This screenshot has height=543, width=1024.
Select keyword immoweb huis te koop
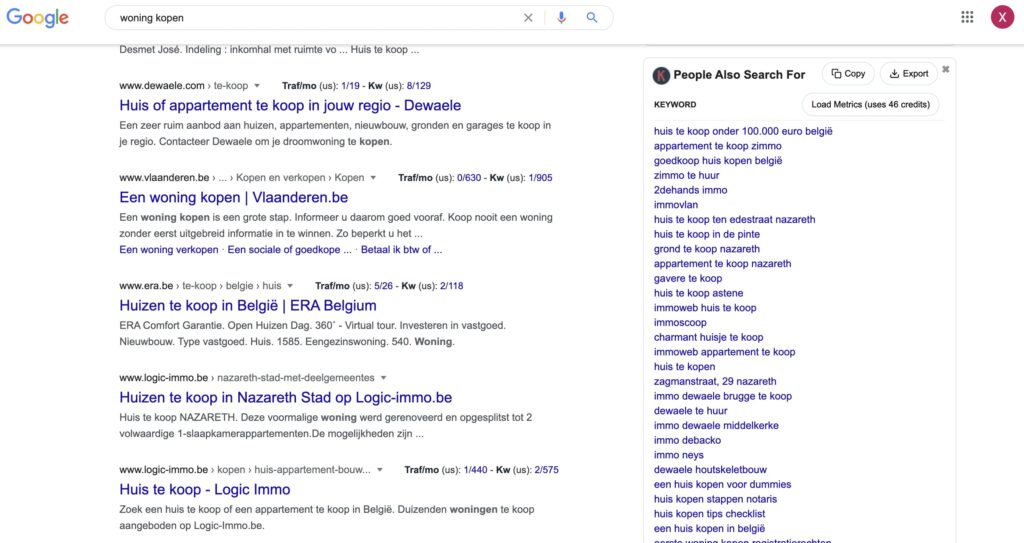coord(705,308)
